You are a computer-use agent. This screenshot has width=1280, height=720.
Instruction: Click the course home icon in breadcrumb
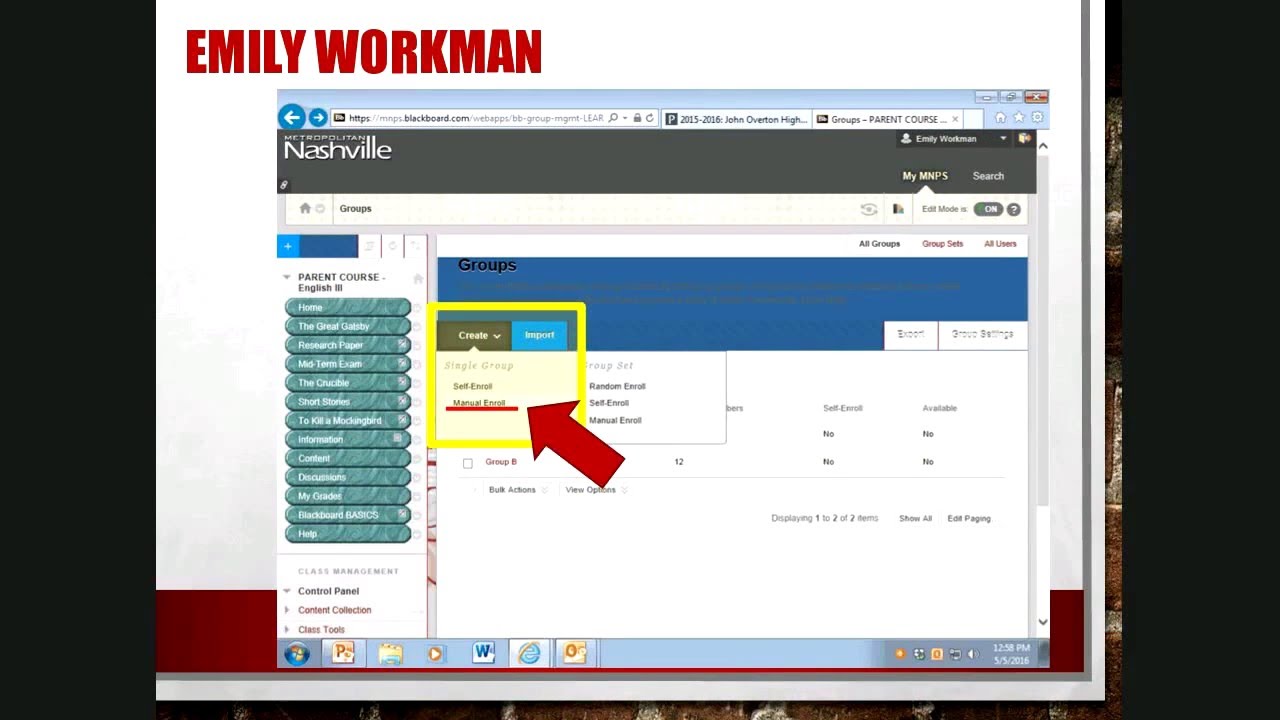(x=305, y=209)
